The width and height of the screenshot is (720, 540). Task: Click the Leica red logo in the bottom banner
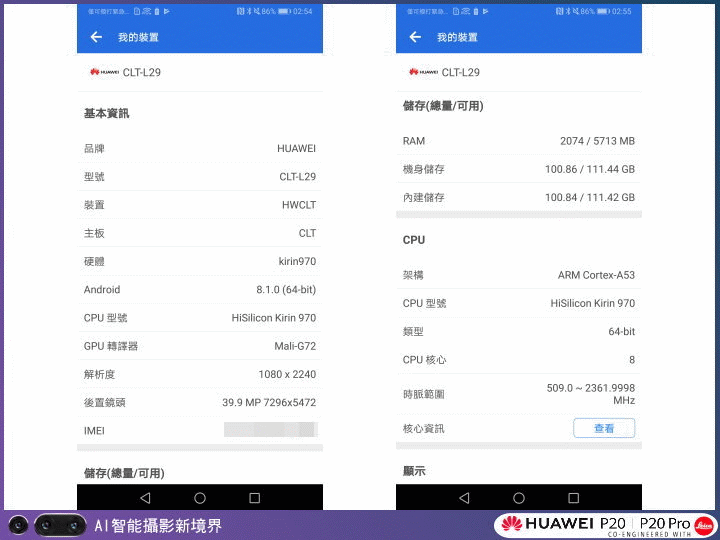click(x=704, y=526)
